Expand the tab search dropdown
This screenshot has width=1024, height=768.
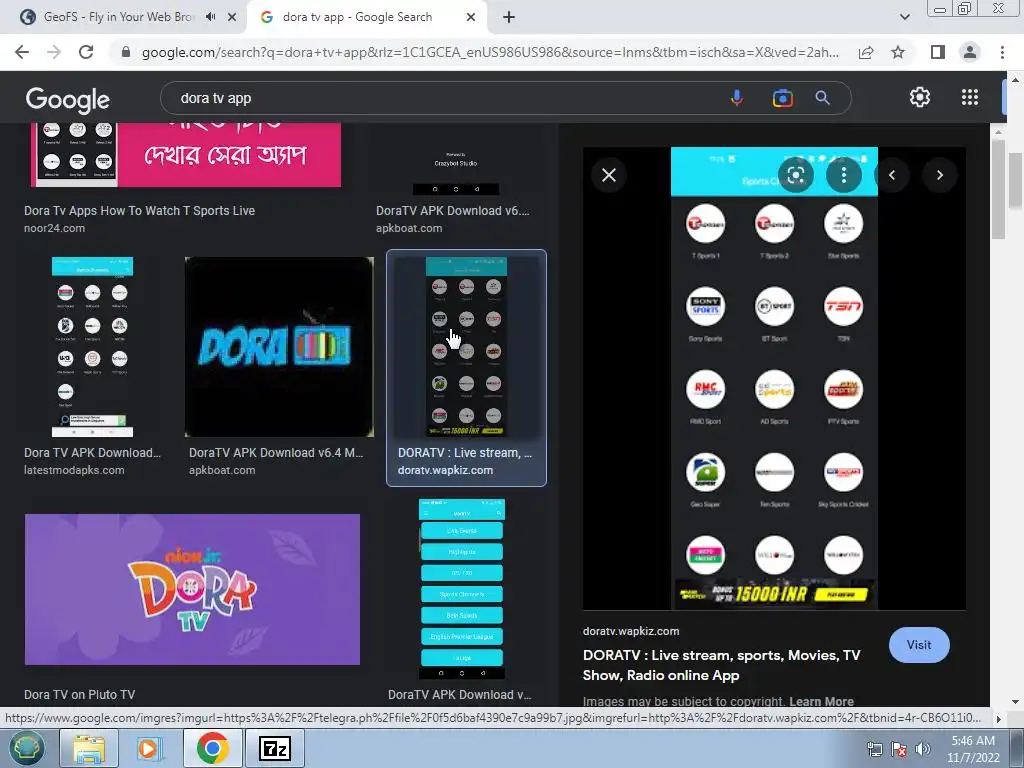point(904,17)
